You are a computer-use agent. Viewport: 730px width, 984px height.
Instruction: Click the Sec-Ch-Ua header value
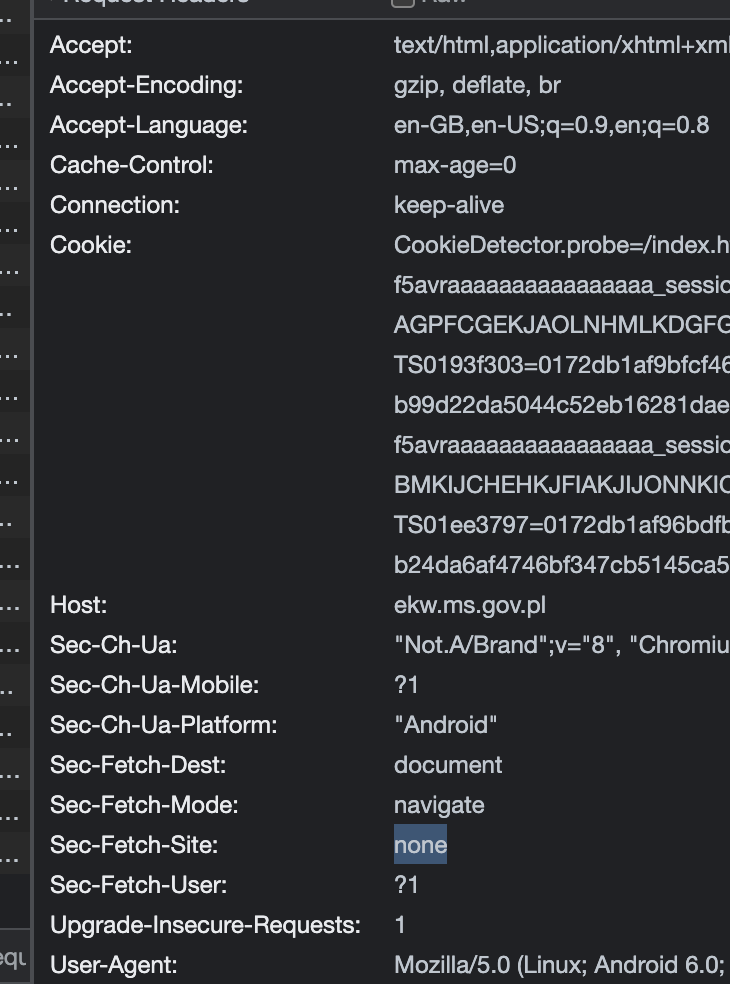560,645
